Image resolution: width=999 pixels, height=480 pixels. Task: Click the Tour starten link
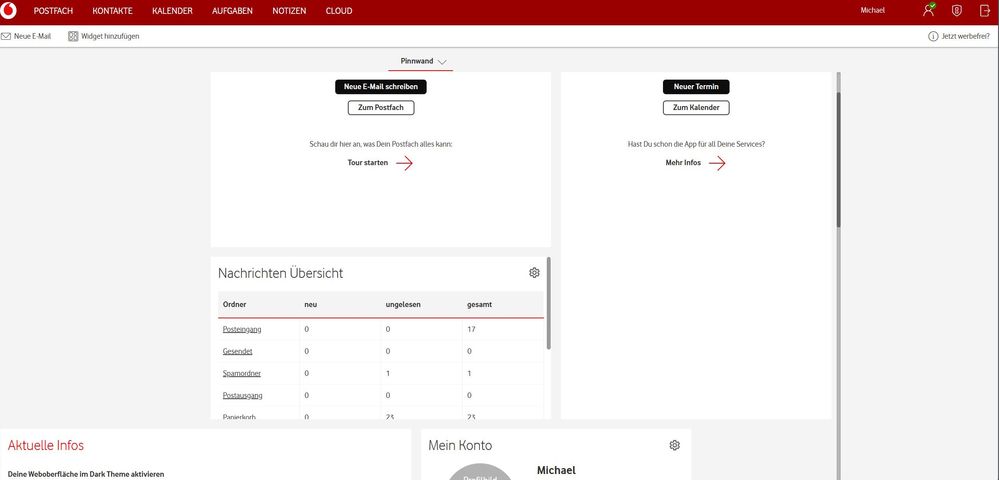(x=368, y=163)
